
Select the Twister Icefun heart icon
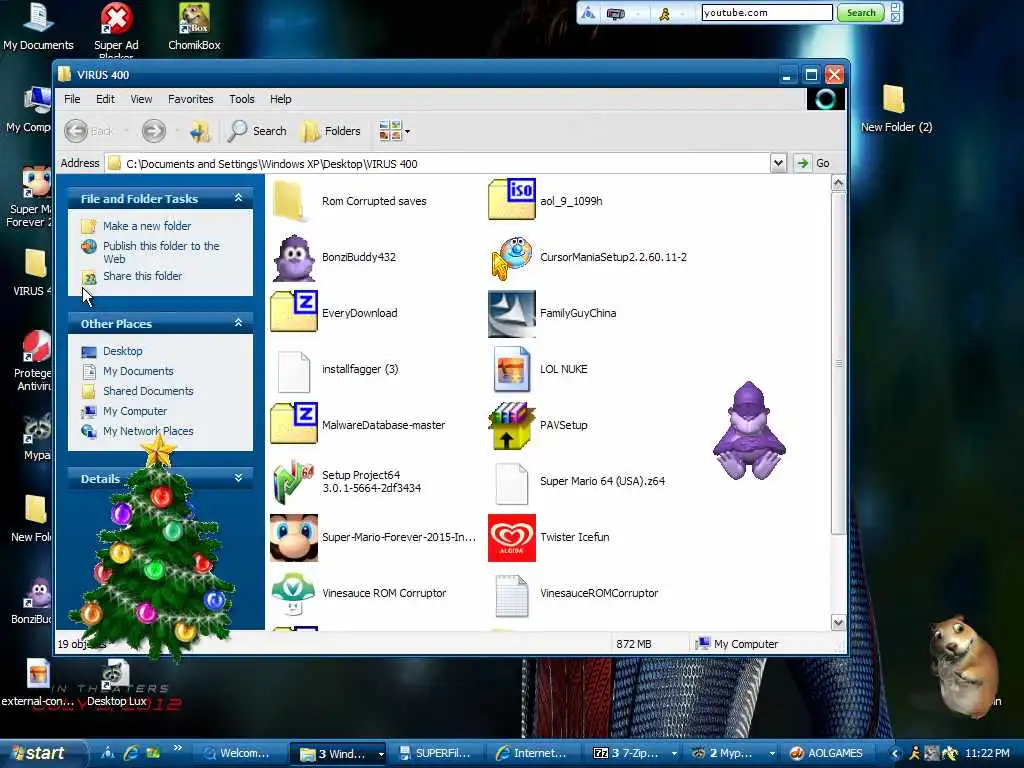(512, 537)
